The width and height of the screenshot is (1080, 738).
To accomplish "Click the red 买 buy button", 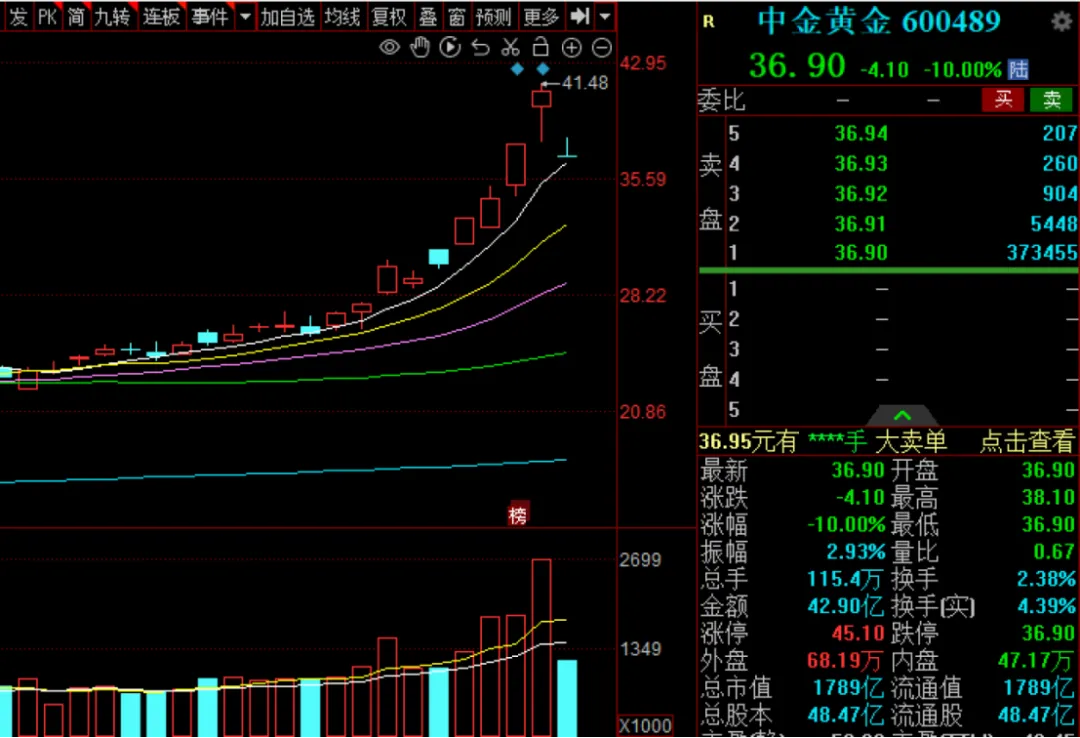I will [x=1003, y=99].
